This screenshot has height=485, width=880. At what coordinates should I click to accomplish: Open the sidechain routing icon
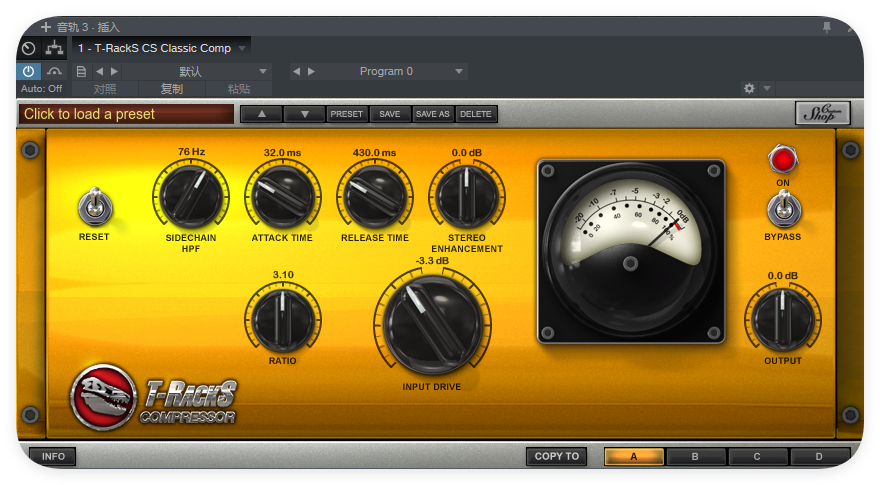coord(54,48)
